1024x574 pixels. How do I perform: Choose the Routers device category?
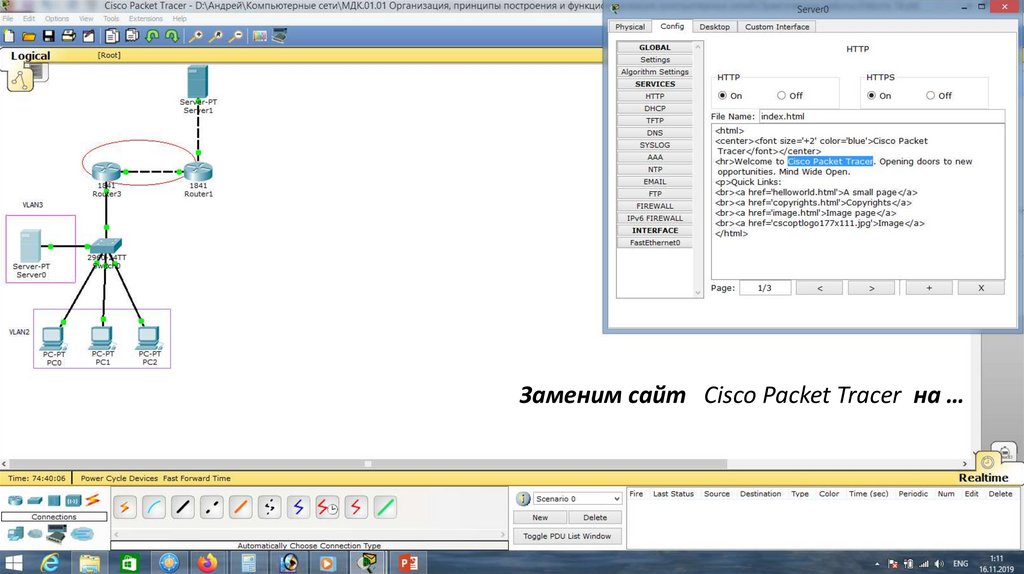click(x=15, y=501)
